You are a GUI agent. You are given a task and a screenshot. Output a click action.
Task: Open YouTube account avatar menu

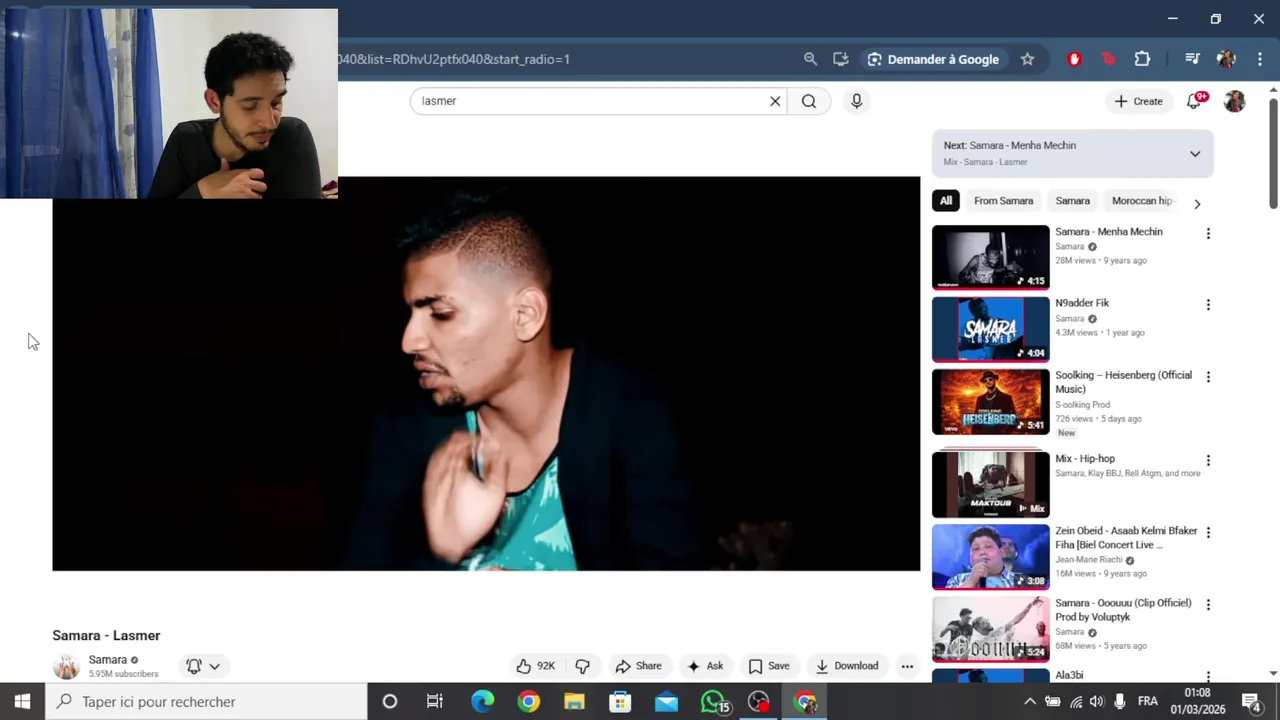pyautogui.click(x=1235, y=101)
